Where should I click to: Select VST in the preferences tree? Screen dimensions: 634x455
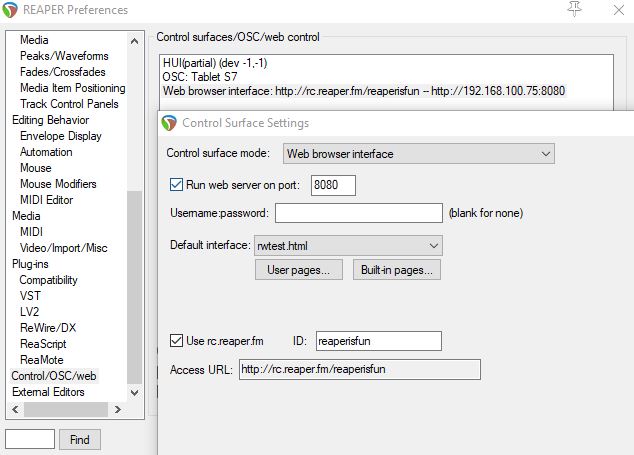coord(30,296)
